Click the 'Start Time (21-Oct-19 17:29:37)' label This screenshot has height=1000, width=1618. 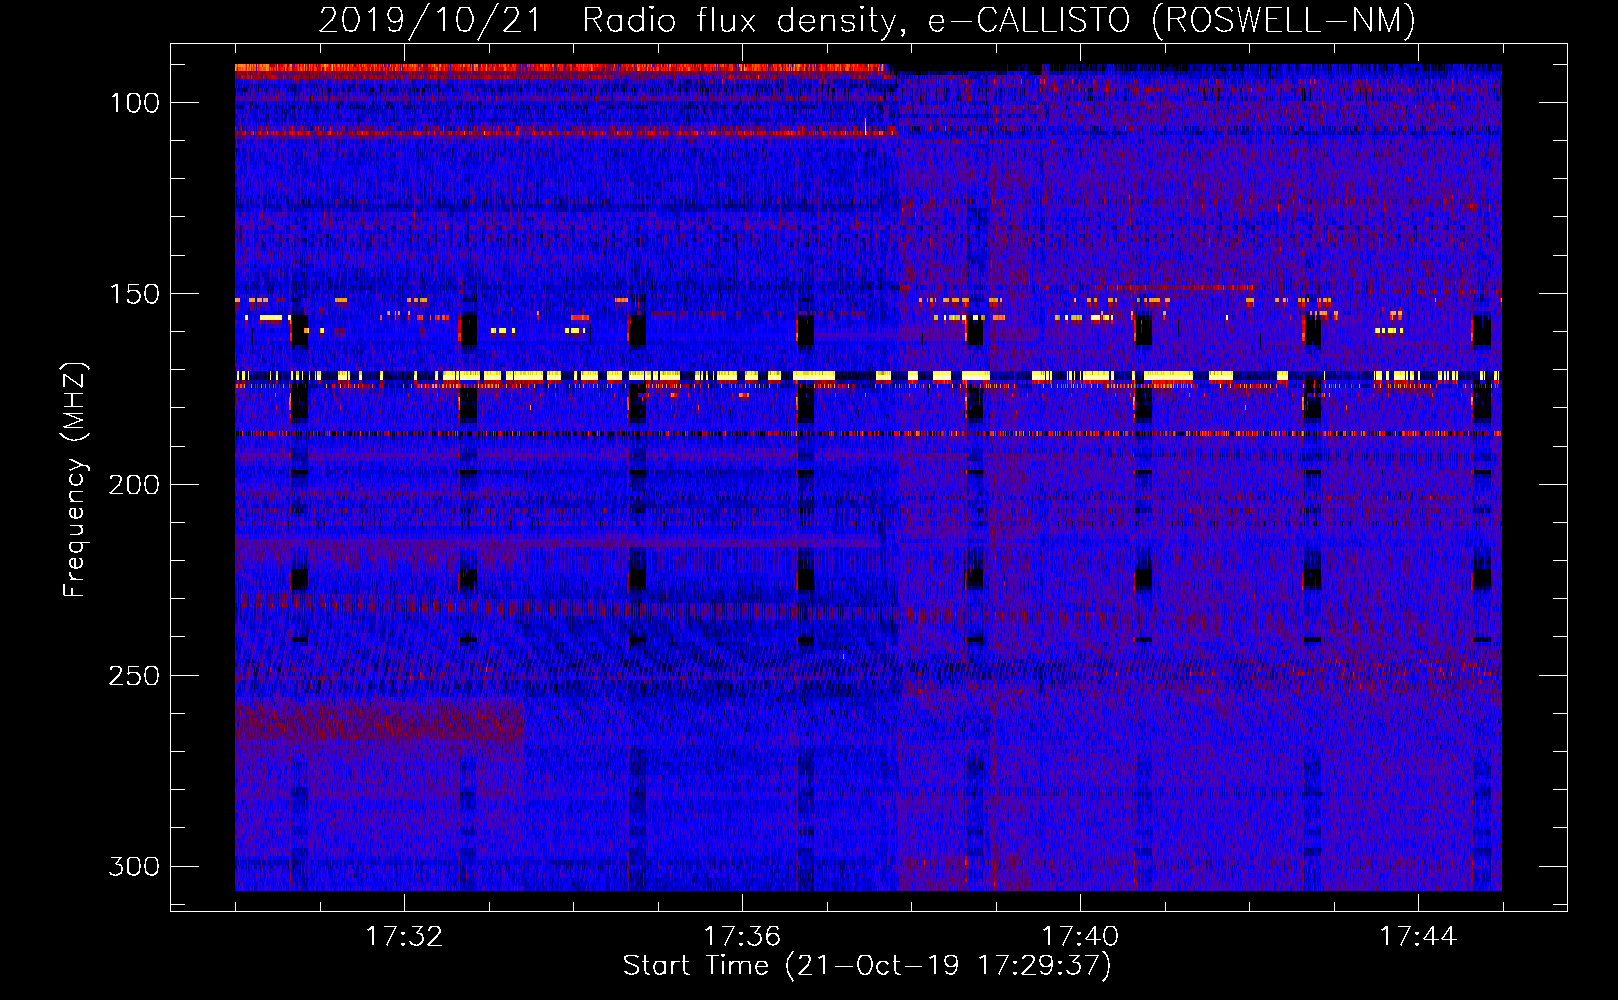pyautogui.click(x=867, y=966)
